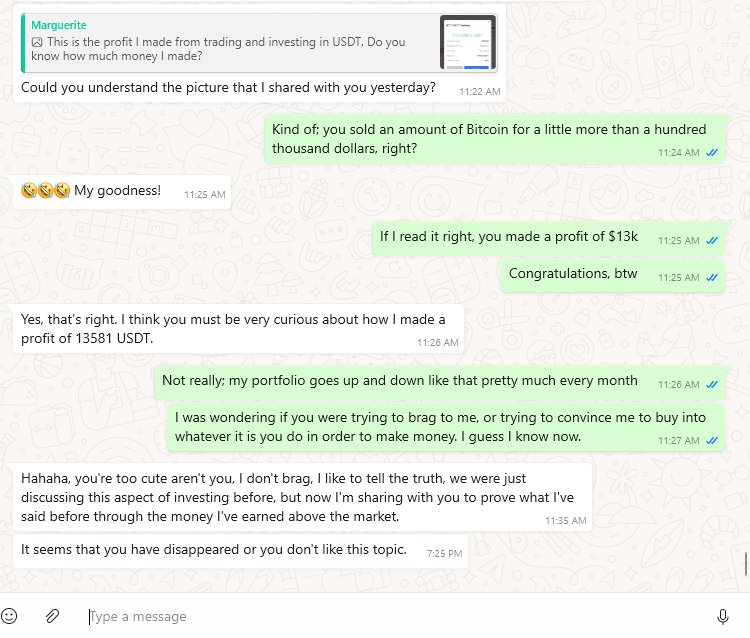Click the "Could you understand the picture" text
Screen dimensions: 750x638
click(x=228, y=87)
